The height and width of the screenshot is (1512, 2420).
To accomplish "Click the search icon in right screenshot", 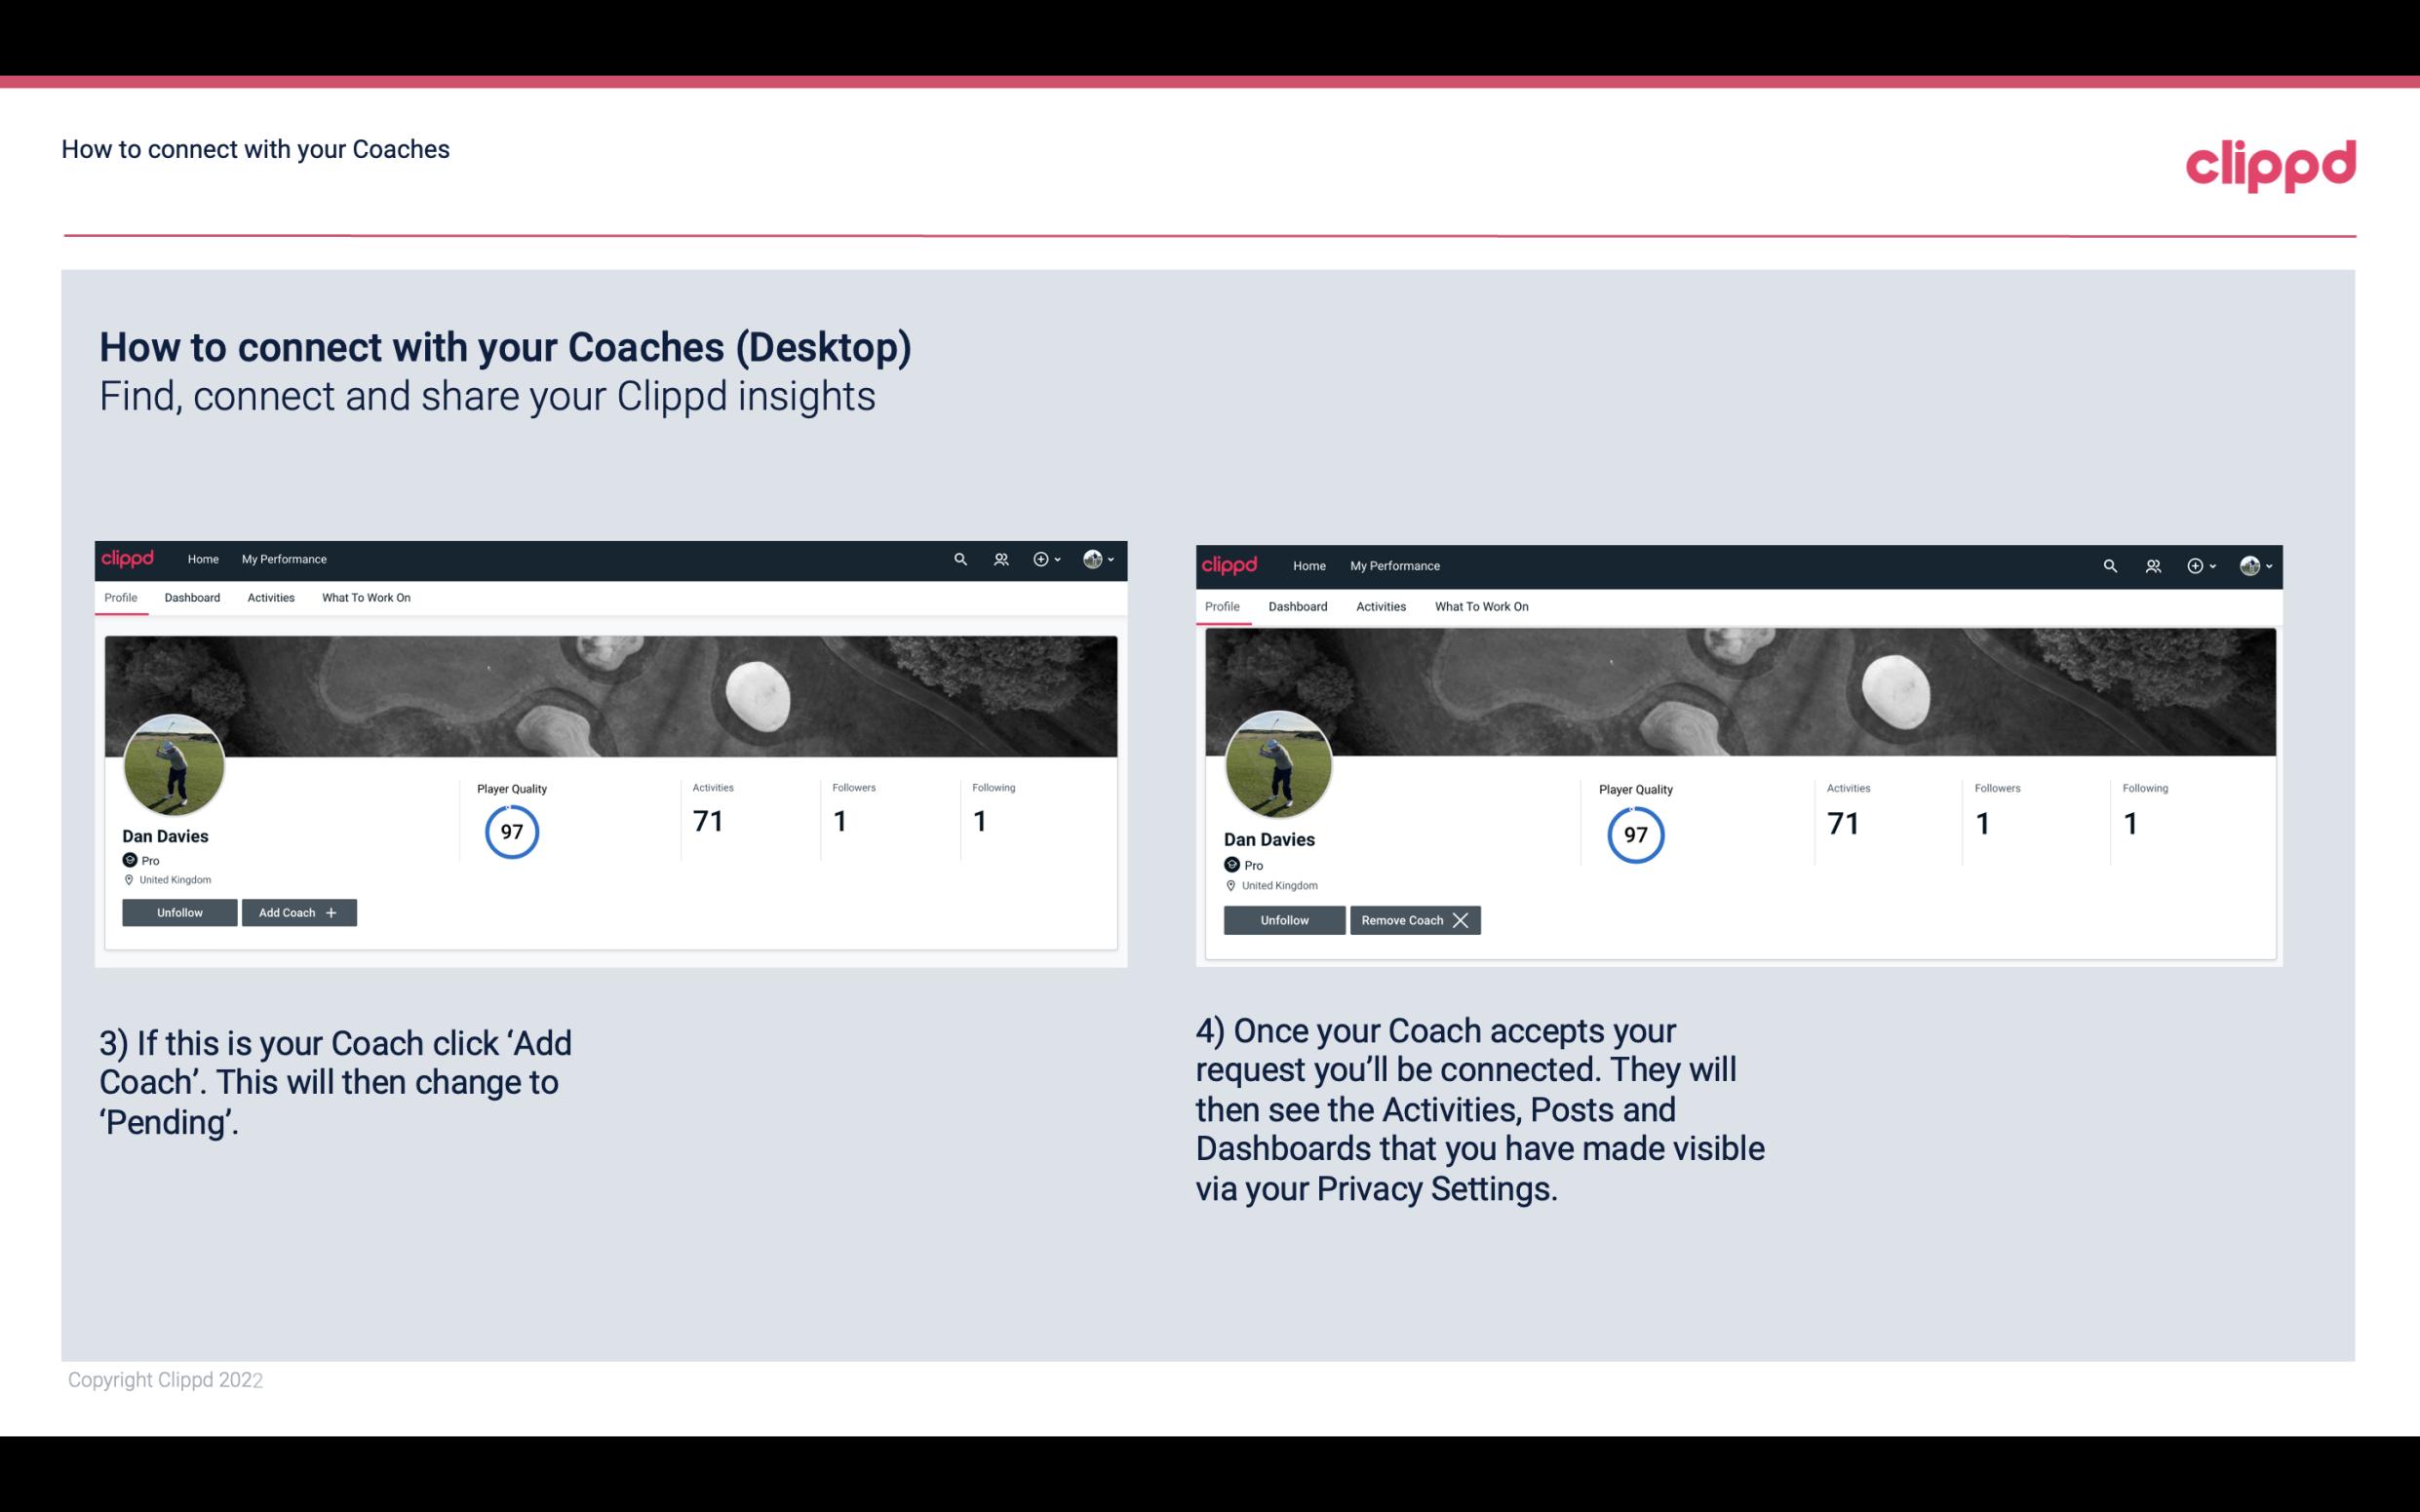I will coord(2108,564).
